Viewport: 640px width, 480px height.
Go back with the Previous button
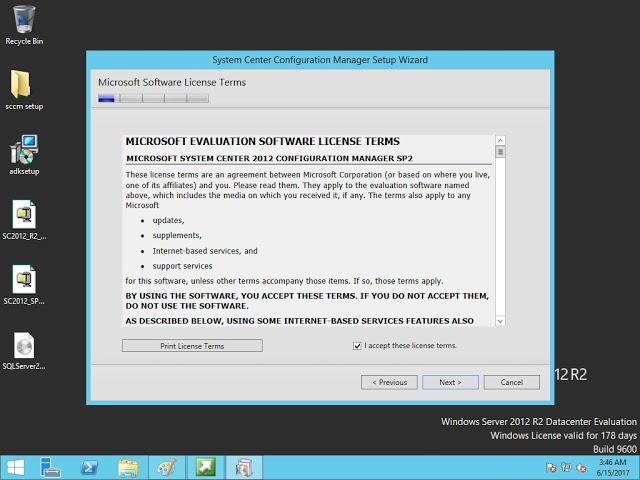click(x=389, y=382)
